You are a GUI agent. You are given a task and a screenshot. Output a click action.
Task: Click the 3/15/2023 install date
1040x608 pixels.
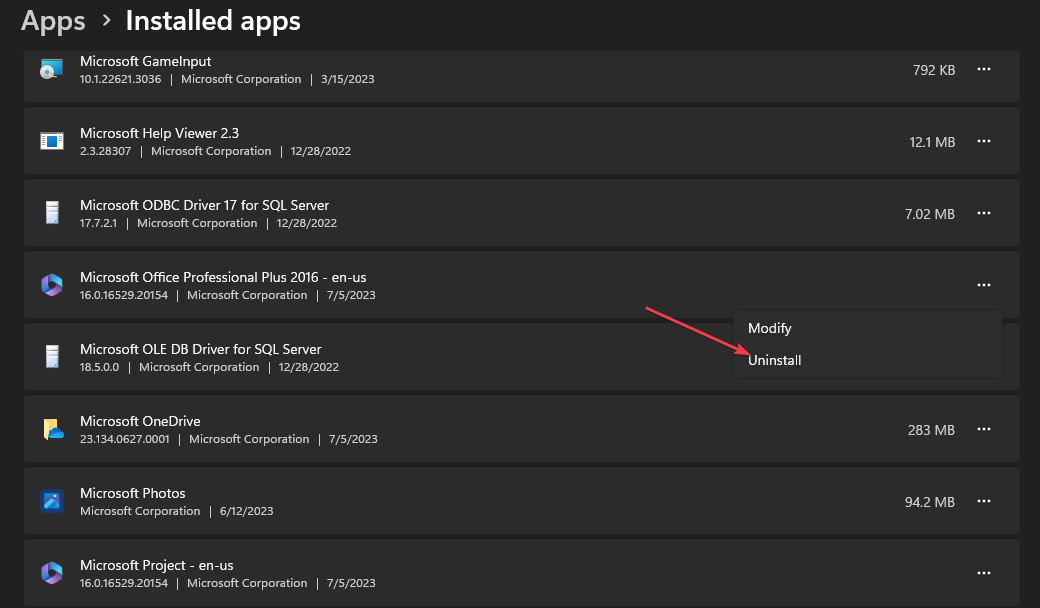coord(348,79)
